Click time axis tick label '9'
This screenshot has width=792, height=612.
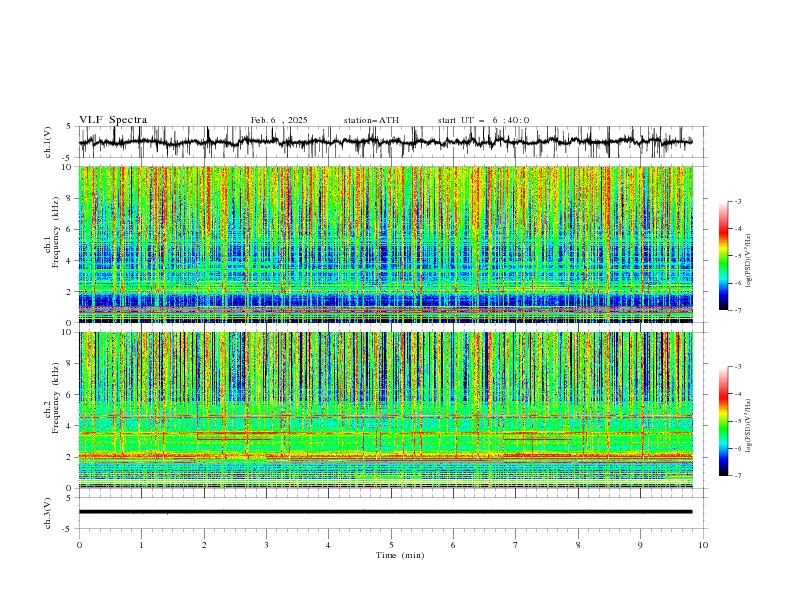[640, 545]
